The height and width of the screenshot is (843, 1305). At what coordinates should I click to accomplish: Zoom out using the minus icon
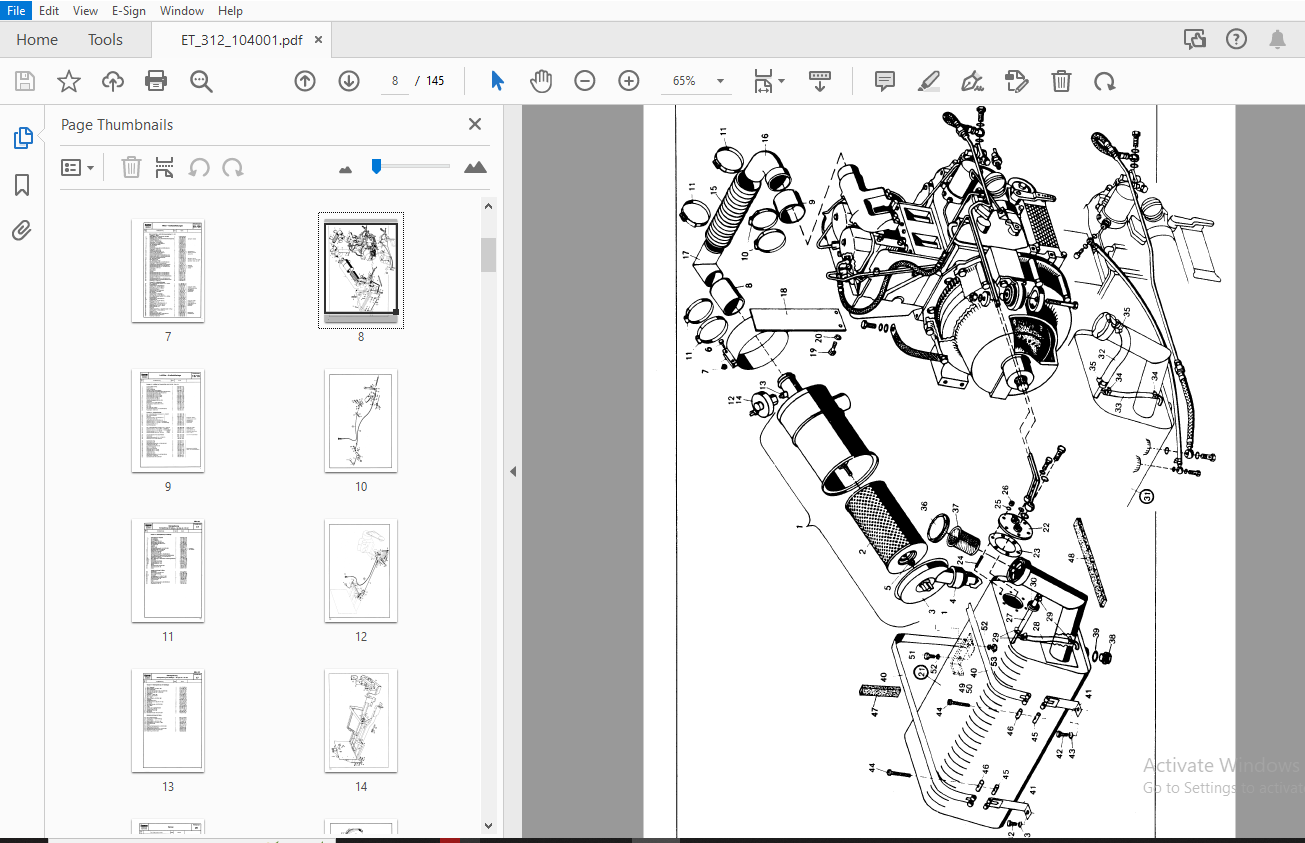585,81
